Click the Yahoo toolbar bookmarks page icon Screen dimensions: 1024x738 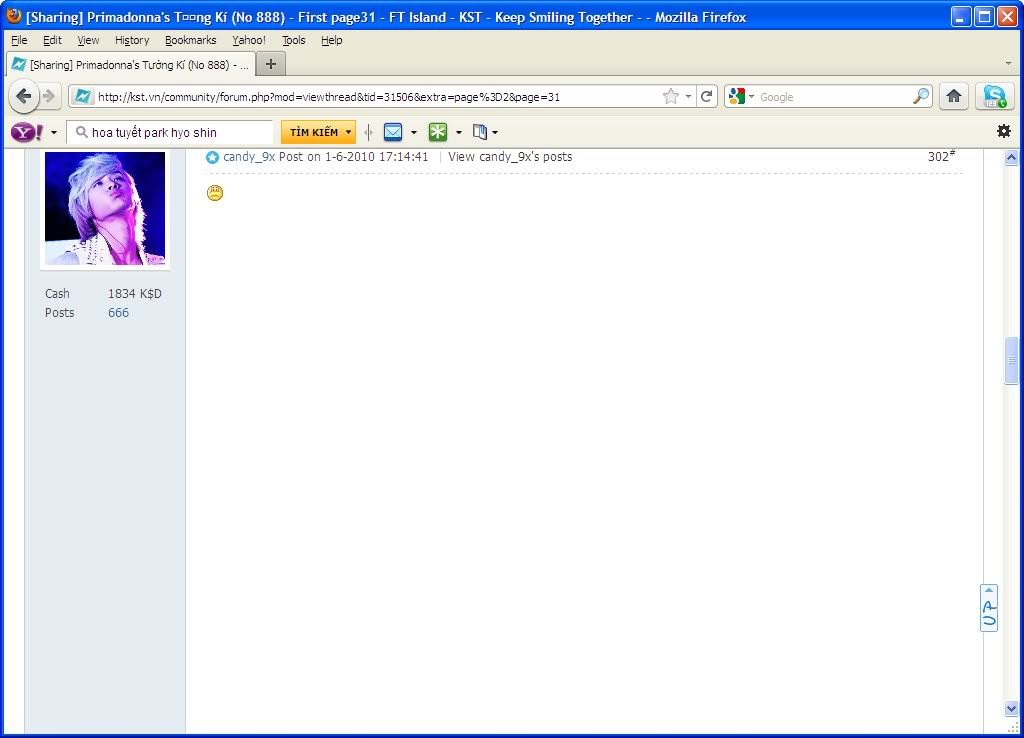(480, 132)
